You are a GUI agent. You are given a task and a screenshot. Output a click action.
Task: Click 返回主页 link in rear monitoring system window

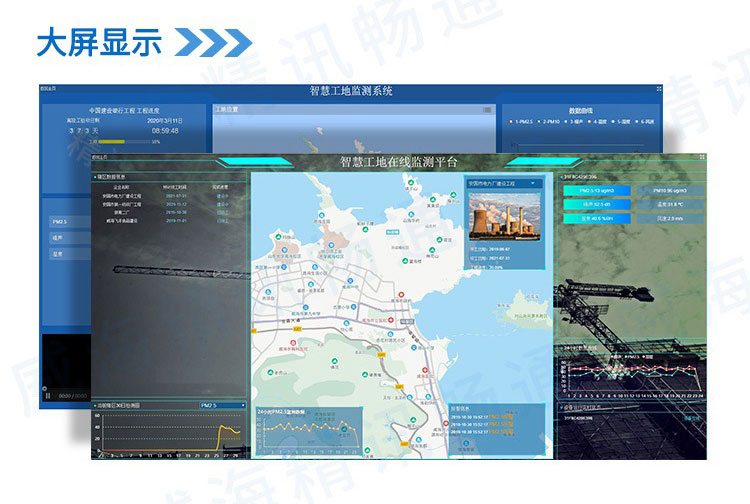(x=48, y=88)
